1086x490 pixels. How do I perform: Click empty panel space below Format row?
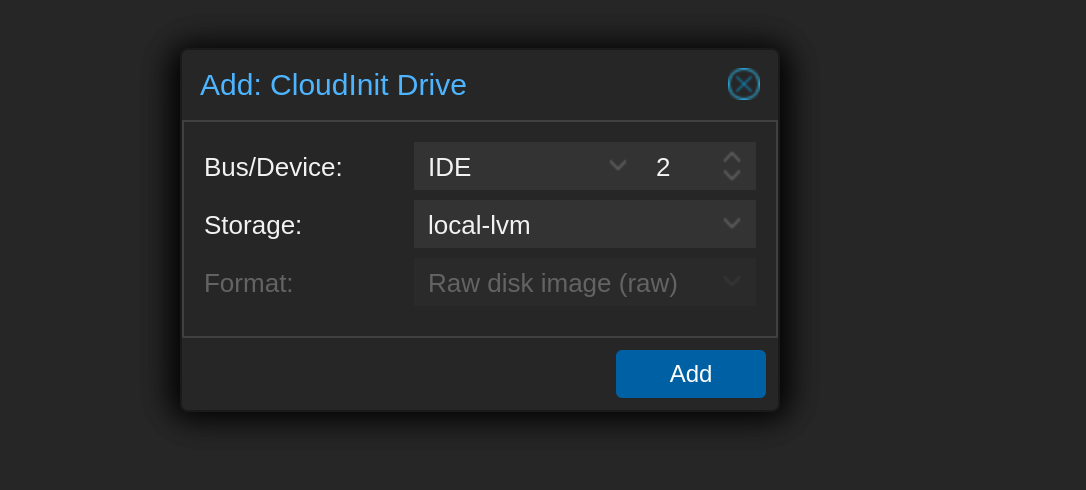pos(479,322)
